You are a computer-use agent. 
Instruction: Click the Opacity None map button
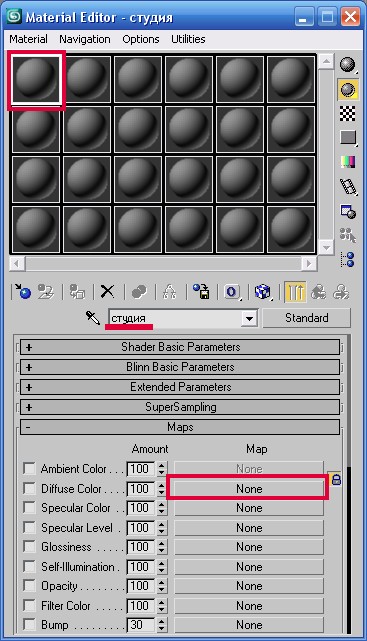[x=249, y=586]
